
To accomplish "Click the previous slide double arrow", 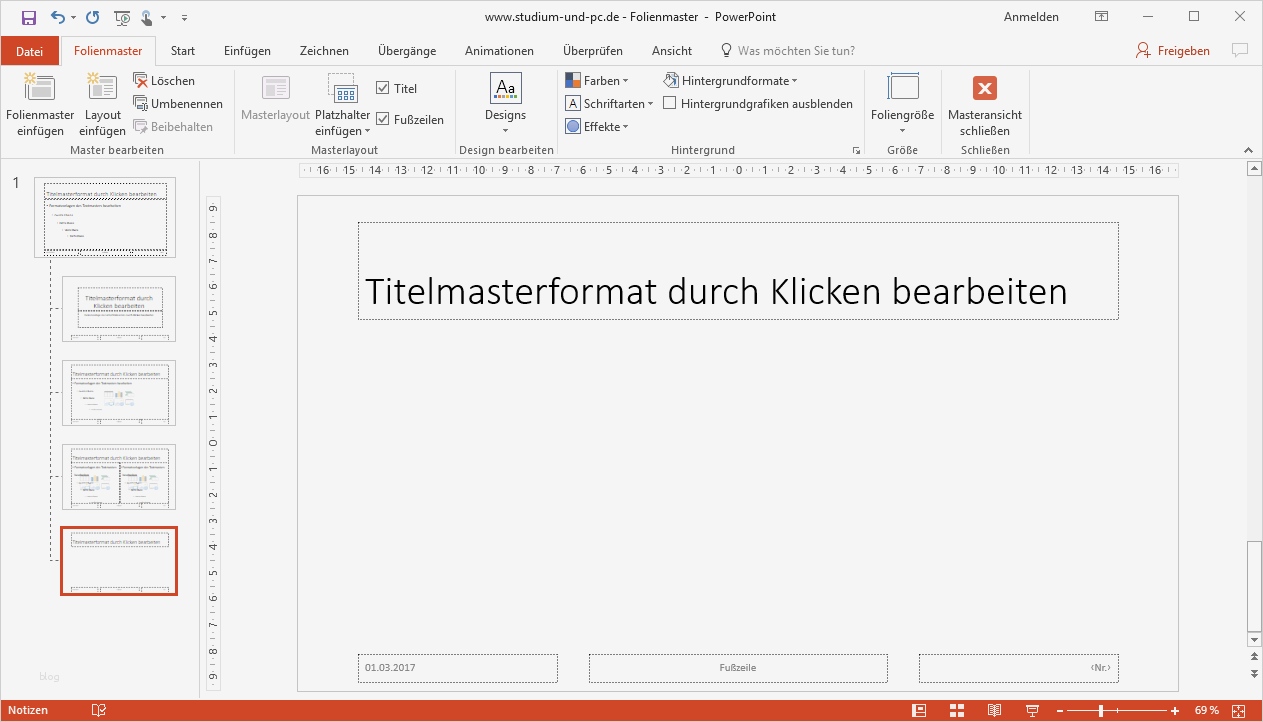I will coord(1253,657).
